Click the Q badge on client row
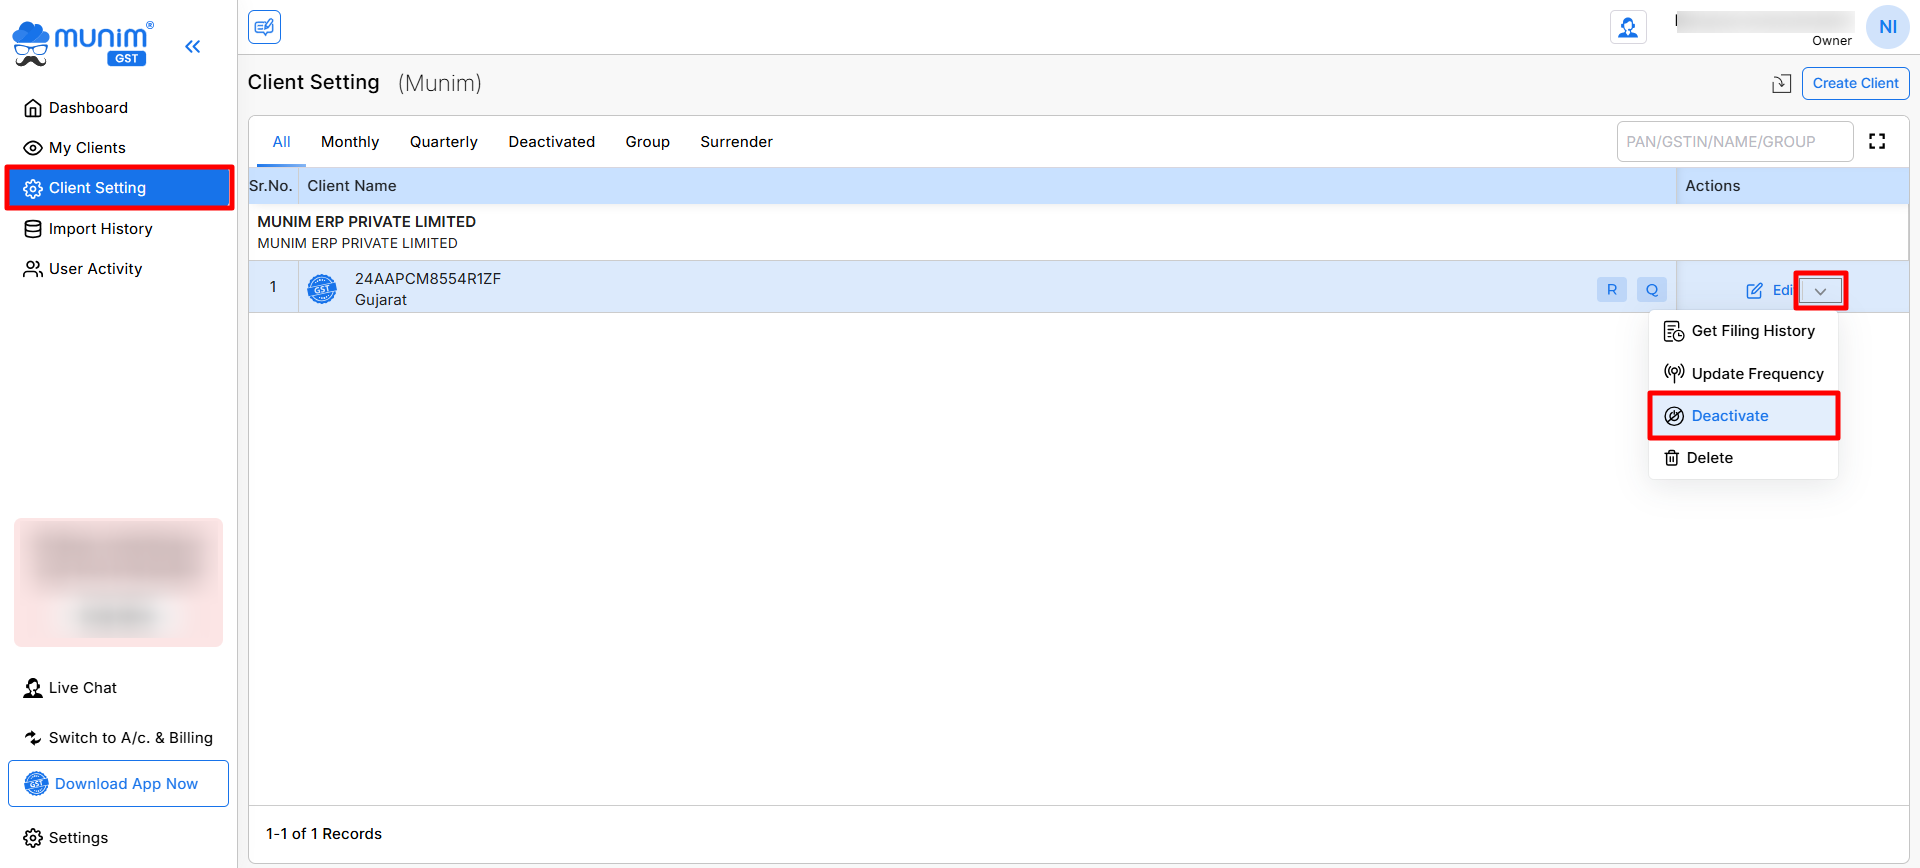 click(1651, 290)
